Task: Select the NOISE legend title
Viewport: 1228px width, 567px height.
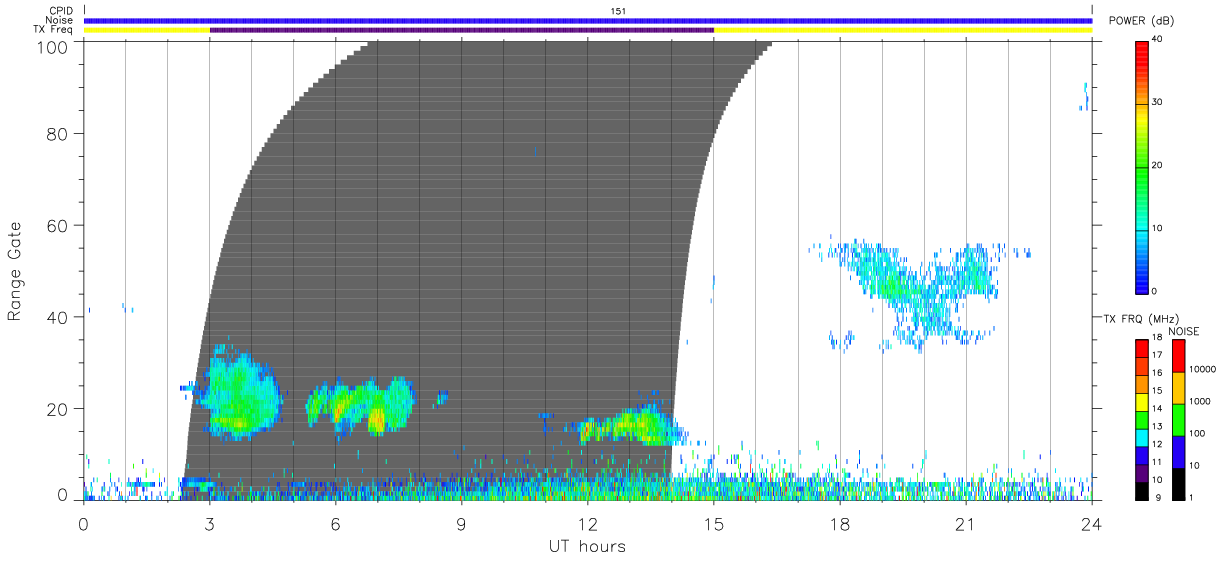Action: tap(1183, 331)
